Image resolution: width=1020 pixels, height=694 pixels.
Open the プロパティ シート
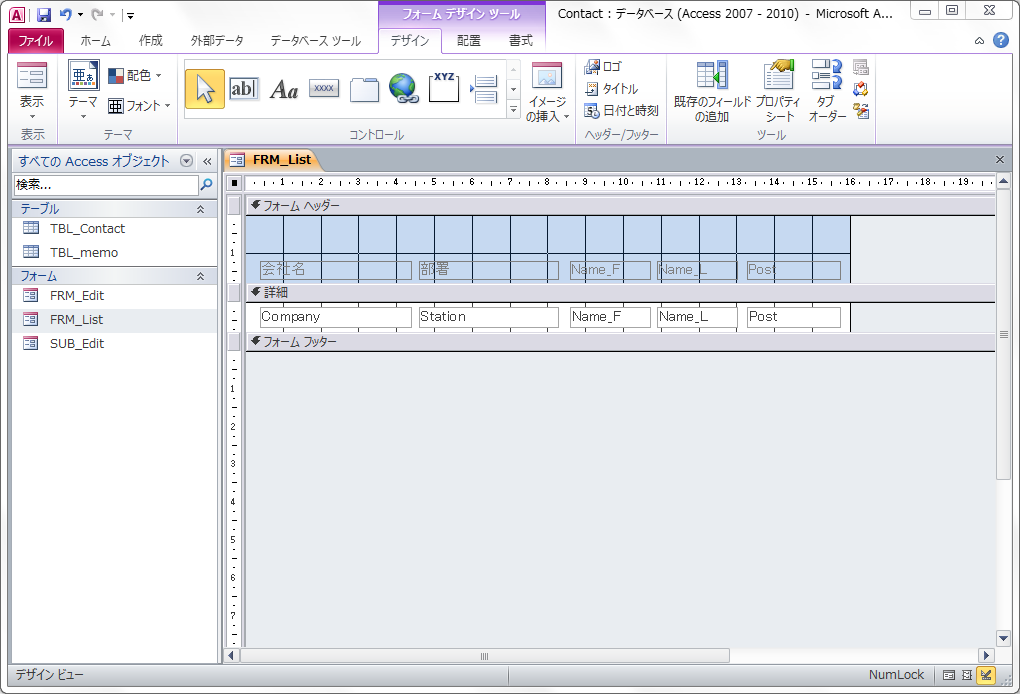(779, 92)
